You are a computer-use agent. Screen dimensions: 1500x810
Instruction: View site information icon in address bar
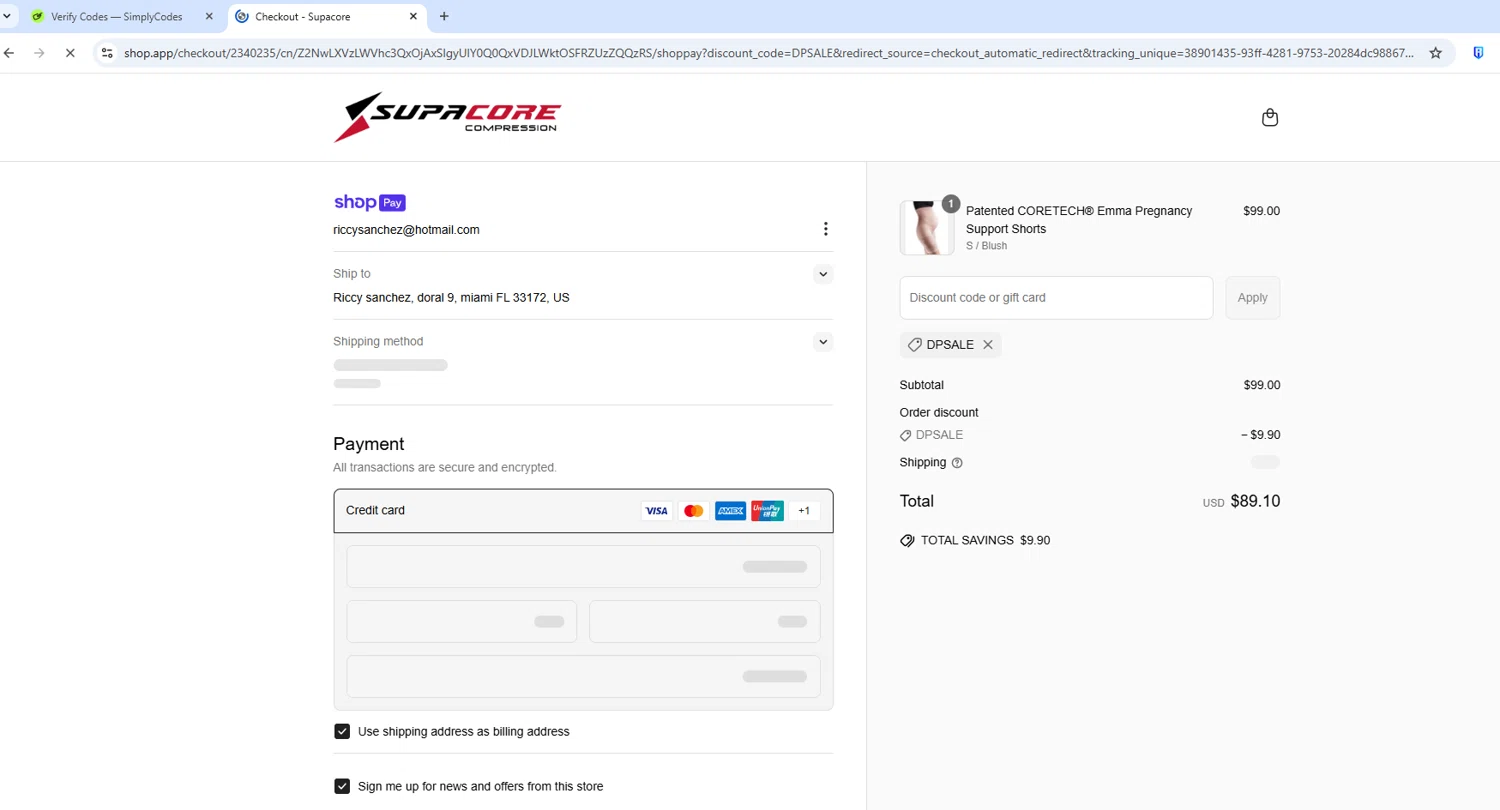(107, 53)
